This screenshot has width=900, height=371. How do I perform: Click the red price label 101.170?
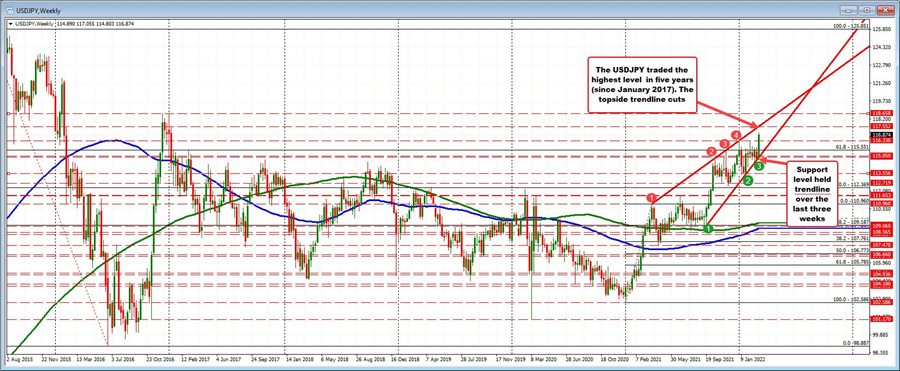[882, 319]
